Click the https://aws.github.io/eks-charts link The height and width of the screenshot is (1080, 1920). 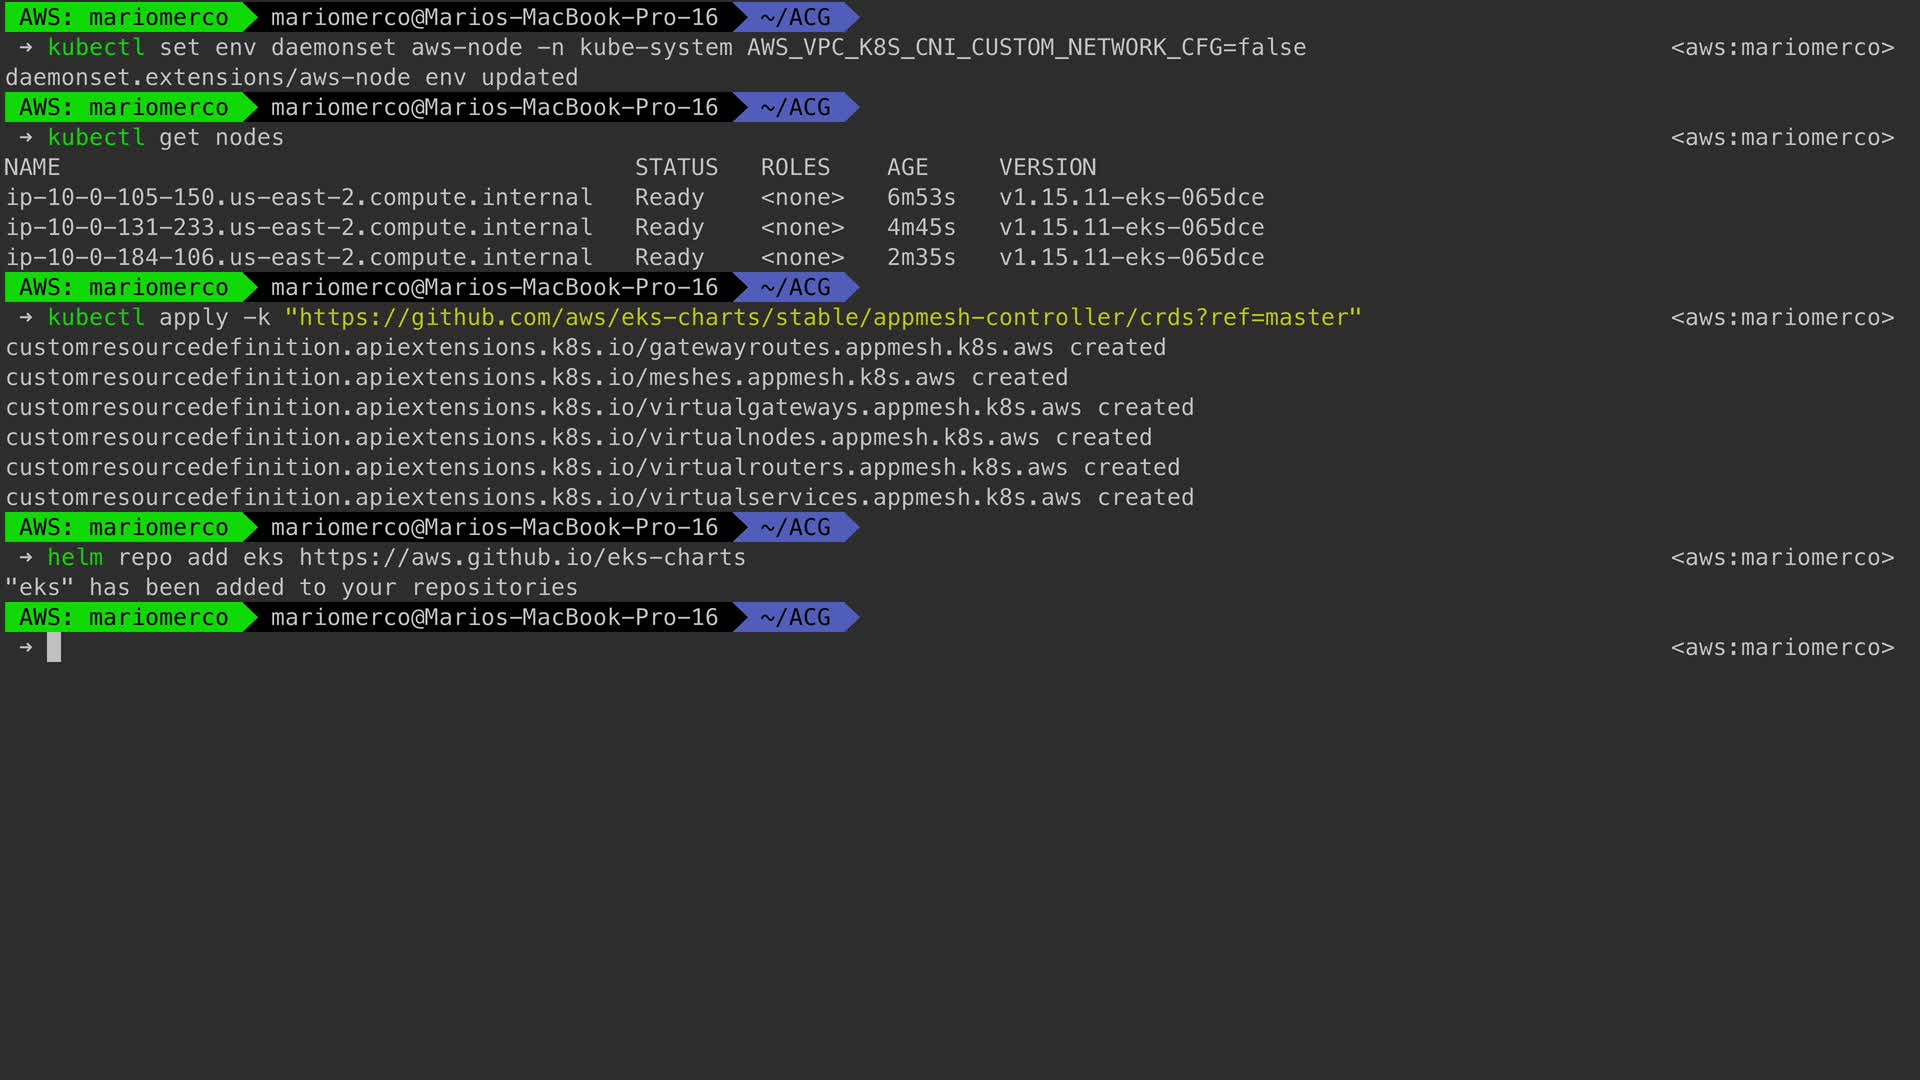pos(522,558)
